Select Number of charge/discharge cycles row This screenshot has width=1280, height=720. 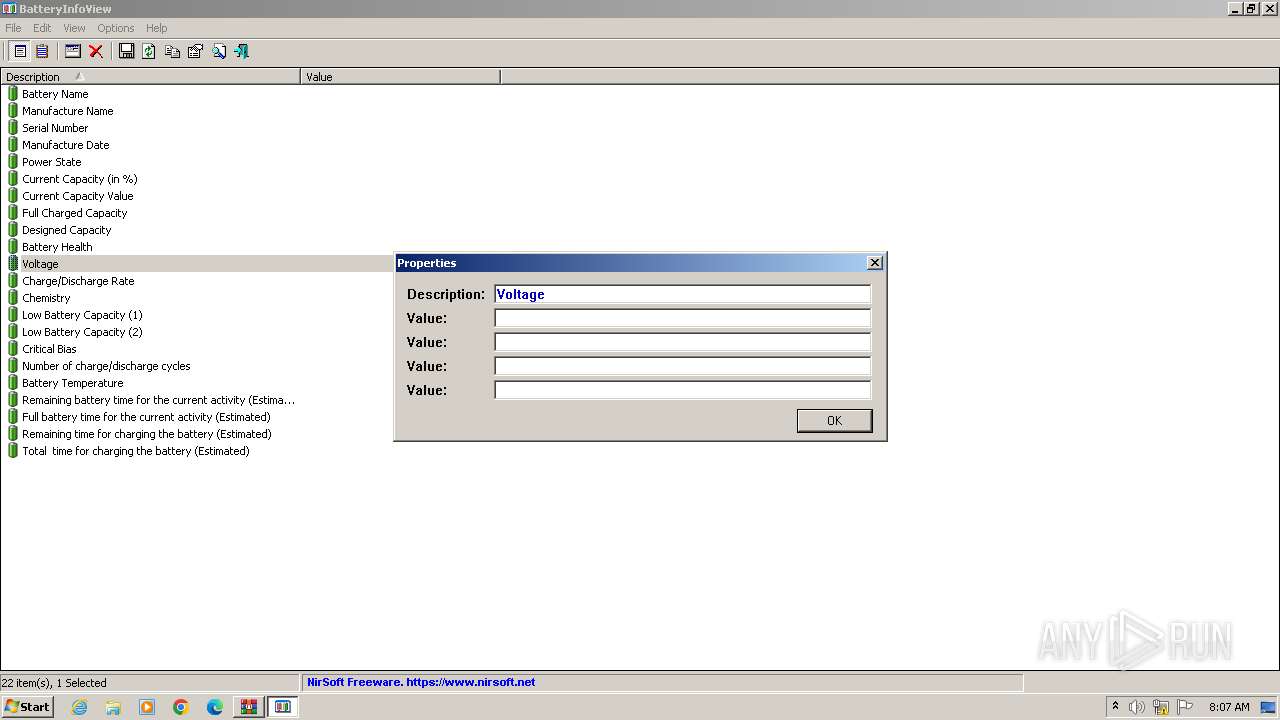pyautogui.click(x=106, y=366)
